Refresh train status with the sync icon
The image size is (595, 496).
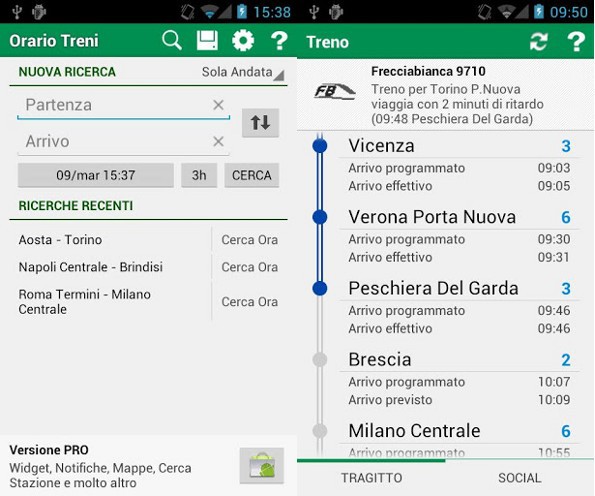tap(539, 42)
